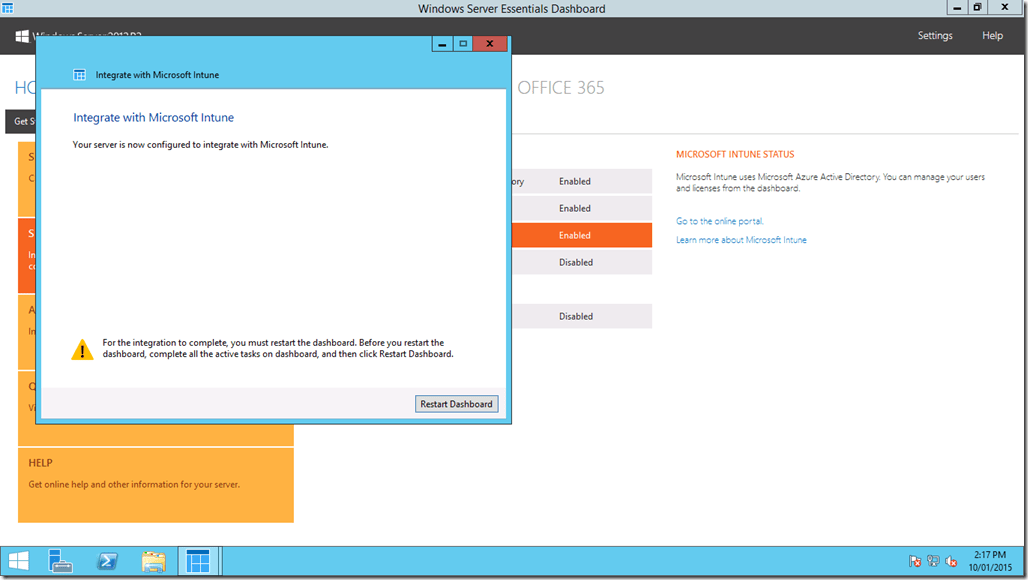
Task: Launch Server Manager from the taskbar
Action: tap(60, 561)
